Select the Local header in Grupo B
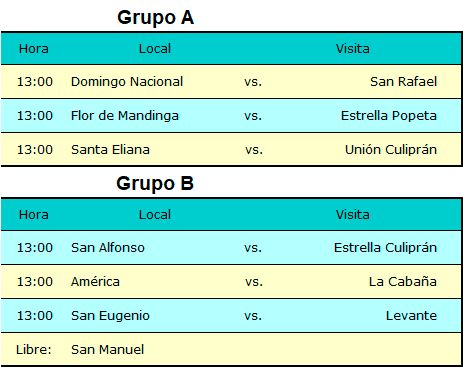Viewport: 463px width, 367px height. coord(155,215)
